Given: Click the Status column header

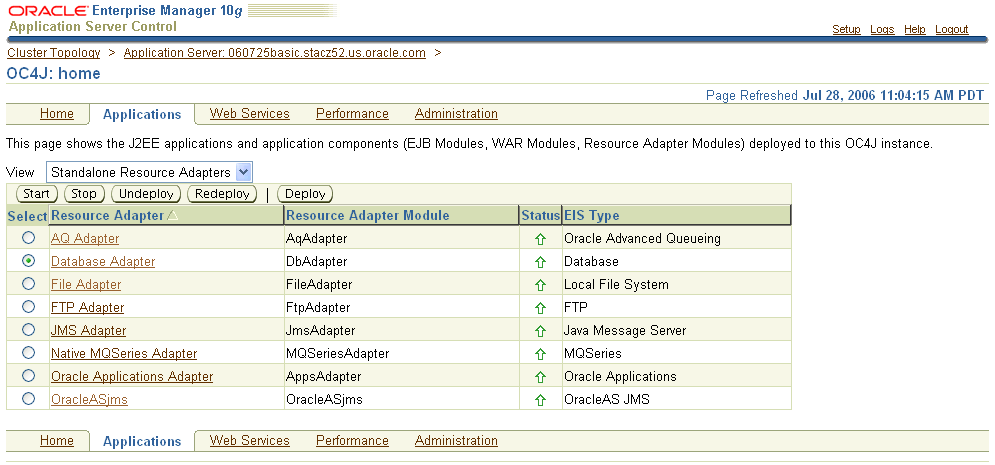Looking at the screenshot, I should tap(541, 216).
